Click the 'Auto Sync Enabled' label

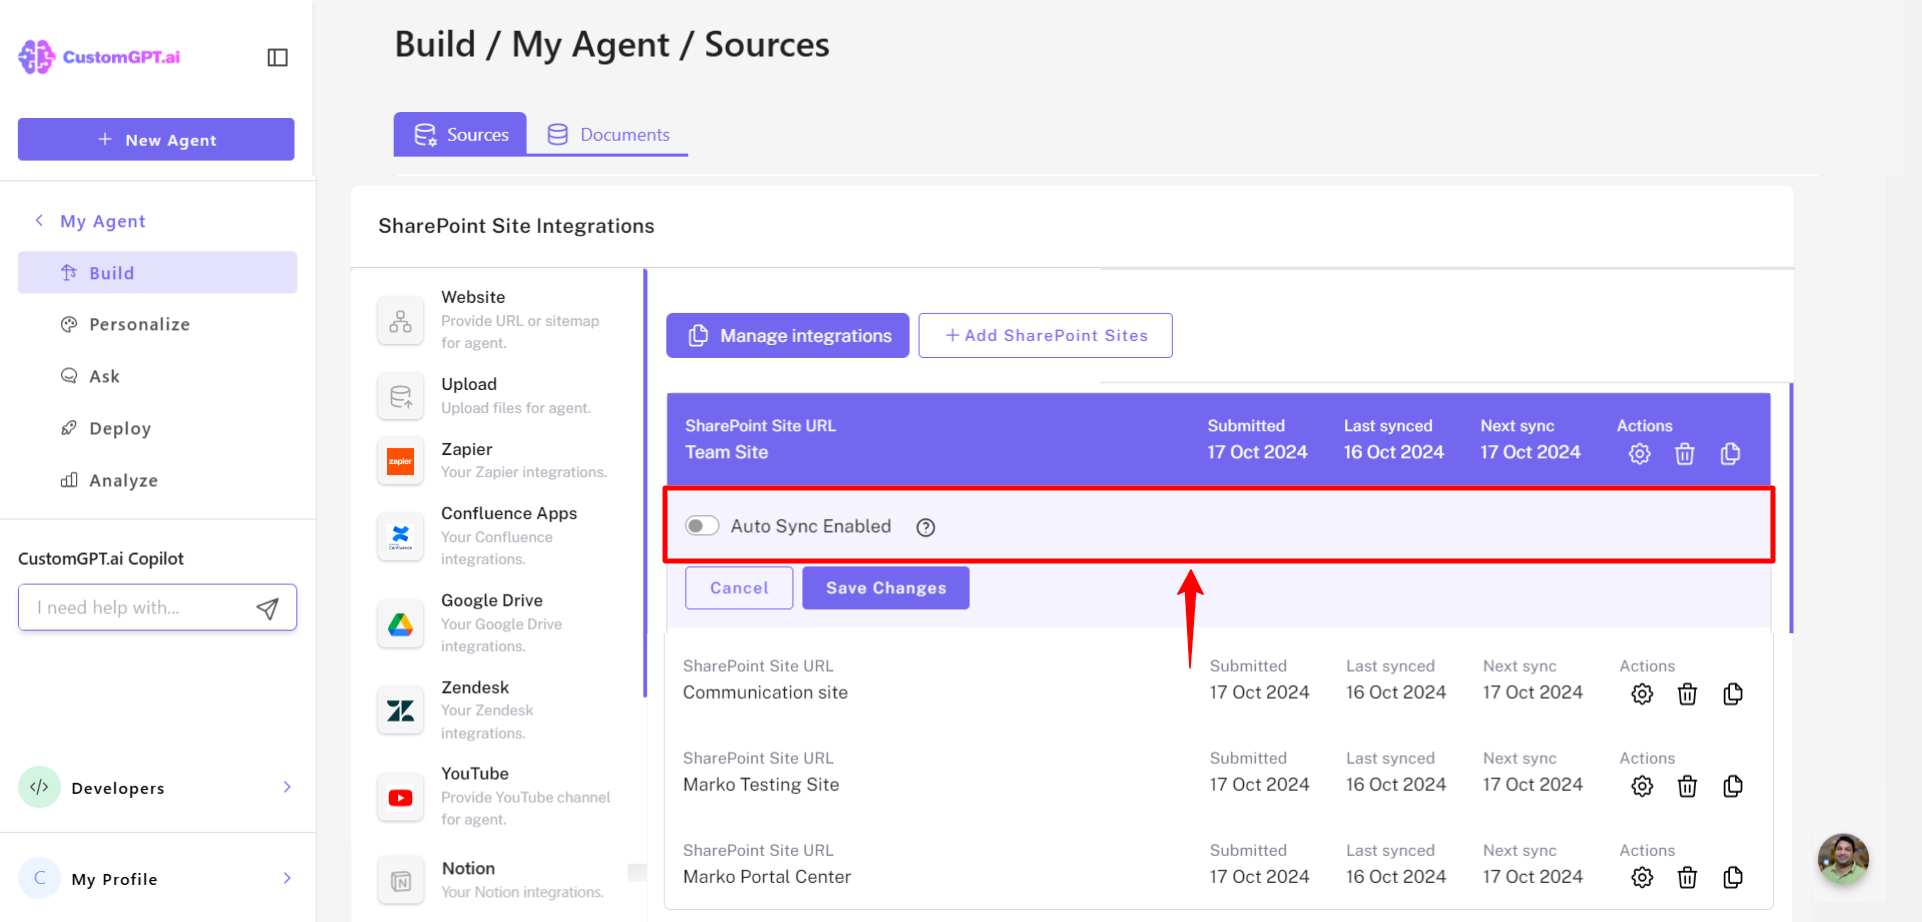(x=811, y=526)
